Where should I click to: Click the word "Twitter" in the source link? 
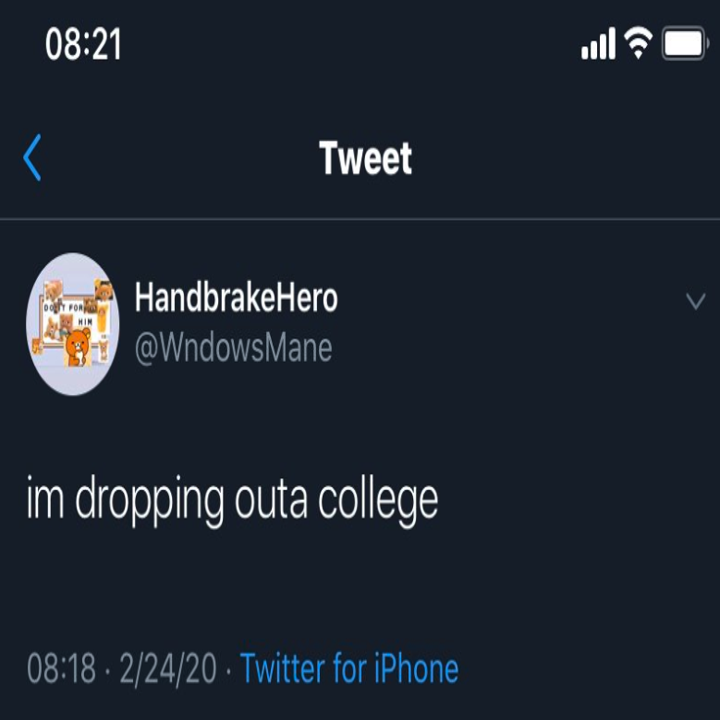click(291, 668)
